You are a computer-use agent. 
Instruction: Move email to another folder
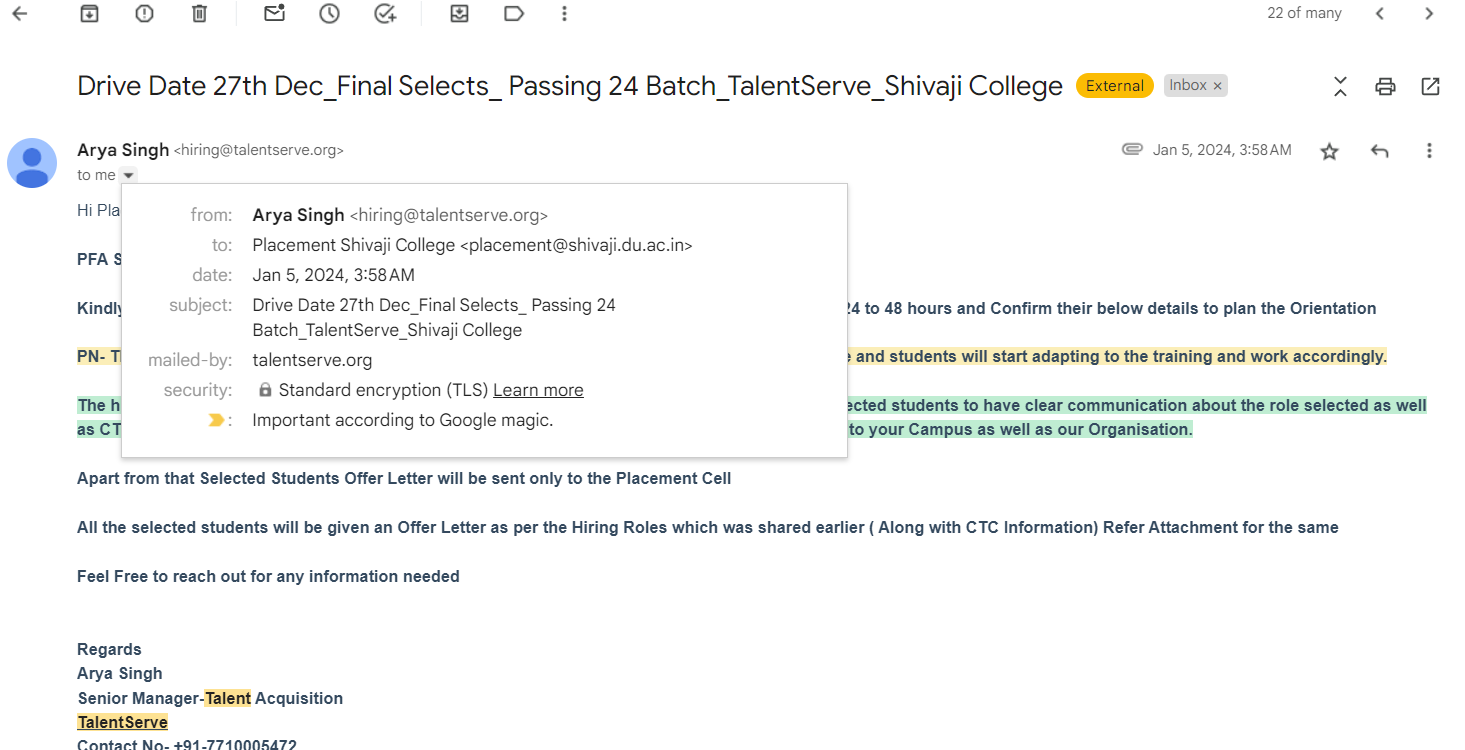click(x=459, y=13)
